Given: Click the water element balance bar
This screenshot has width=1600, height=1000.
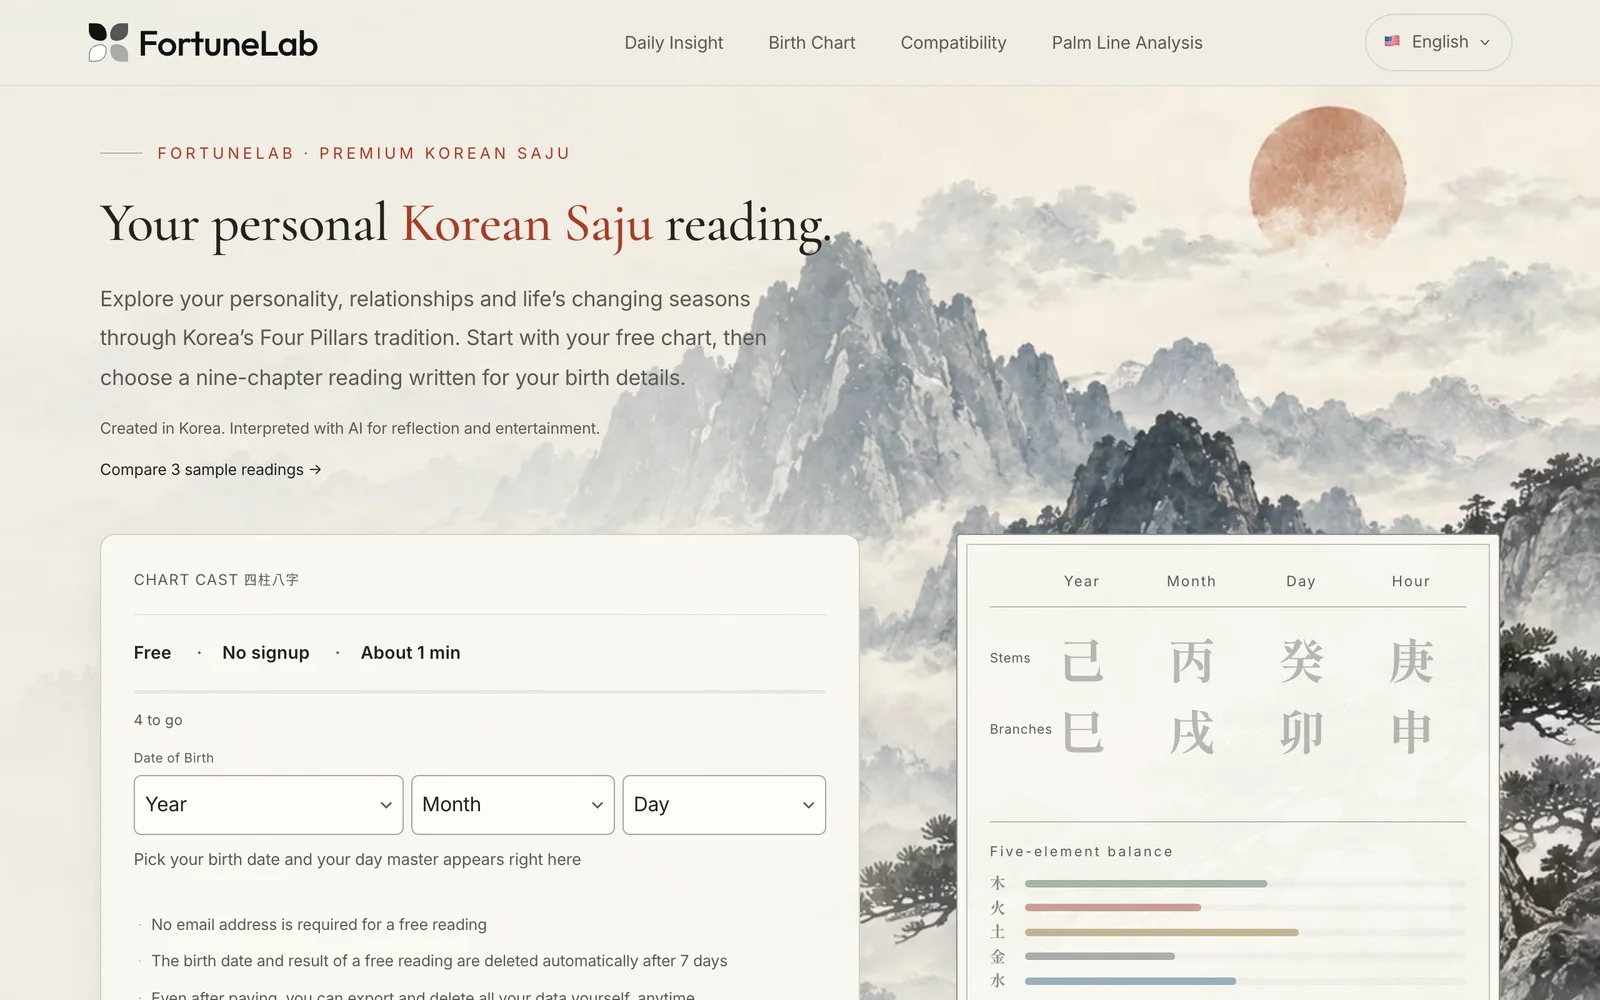Looking at the screenshot, I should click(x=1246, y=981).
